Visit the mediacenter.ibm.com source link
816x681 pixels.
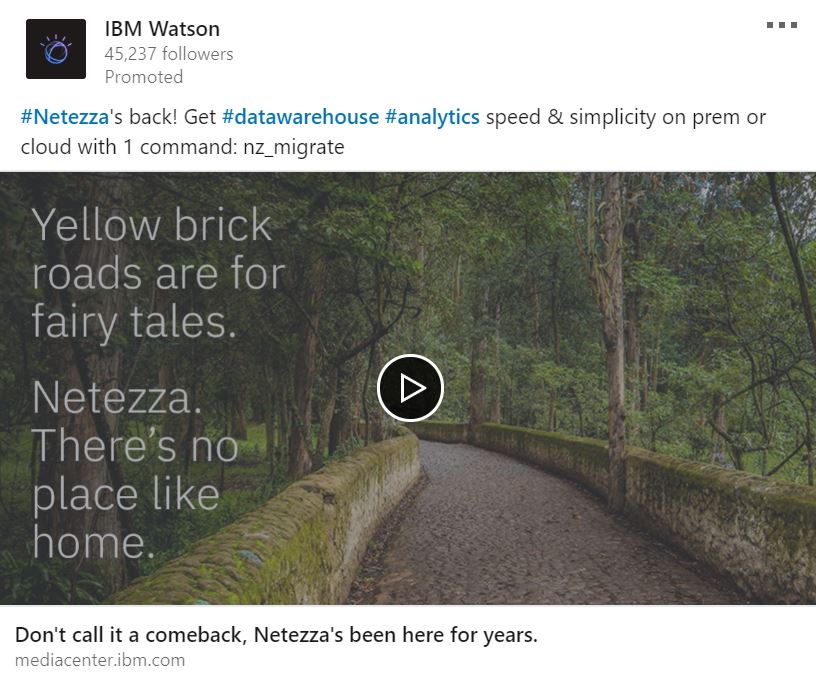point(100,660)
